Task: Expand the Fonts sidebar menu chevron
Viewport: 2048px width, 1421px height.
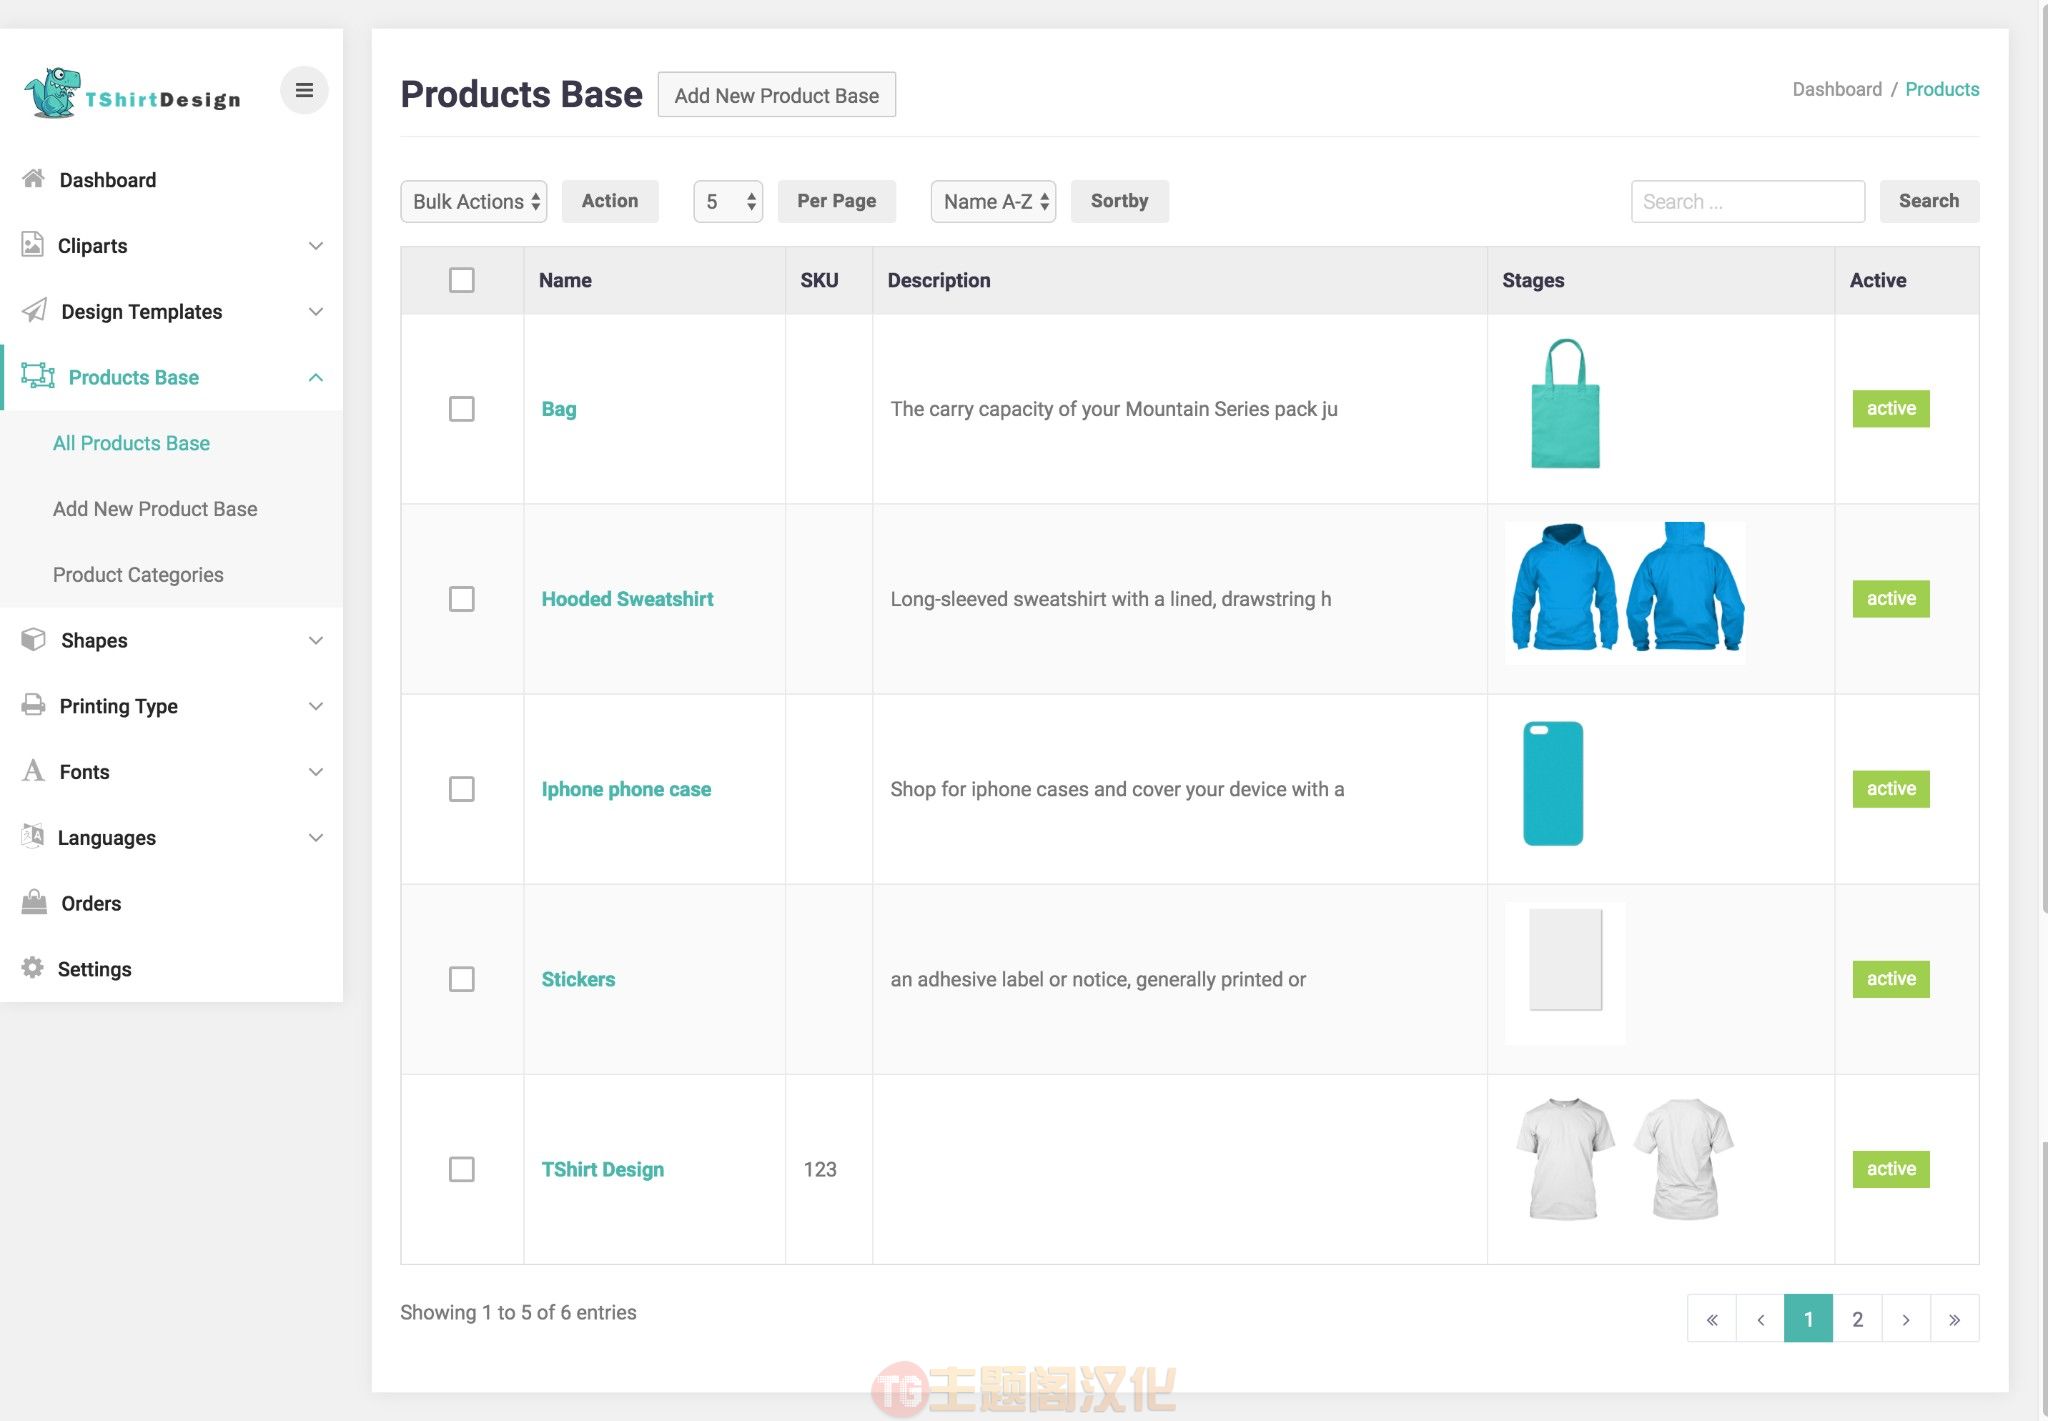Action: click(x=316, y=772)
